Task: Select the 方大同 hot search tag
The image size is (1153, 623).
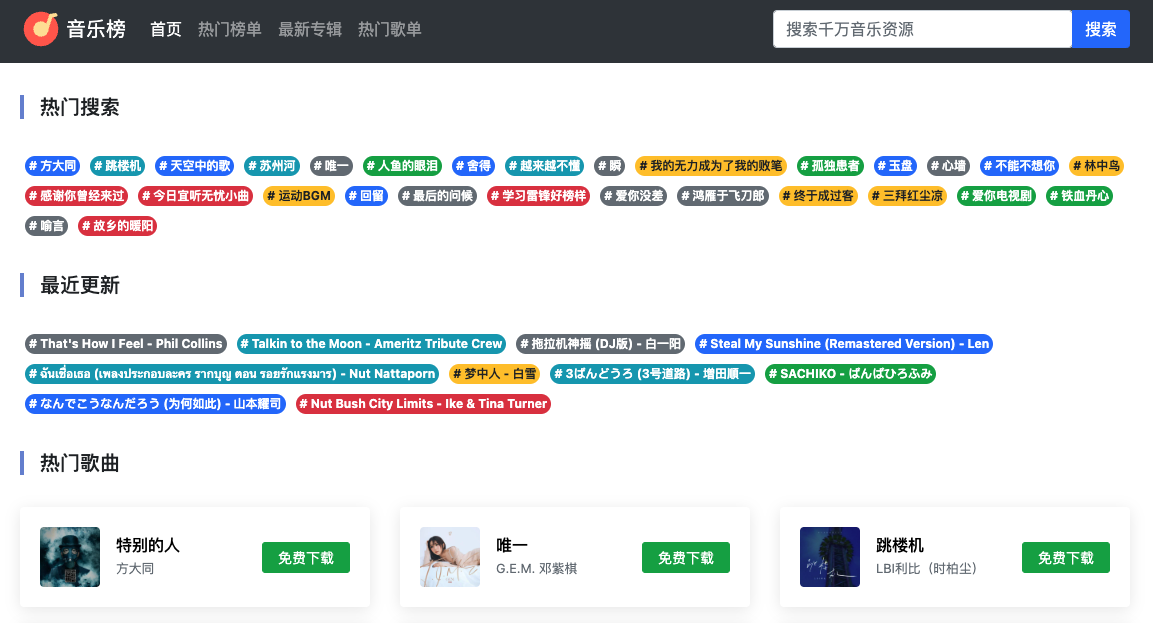Action: tap(53, 166)
